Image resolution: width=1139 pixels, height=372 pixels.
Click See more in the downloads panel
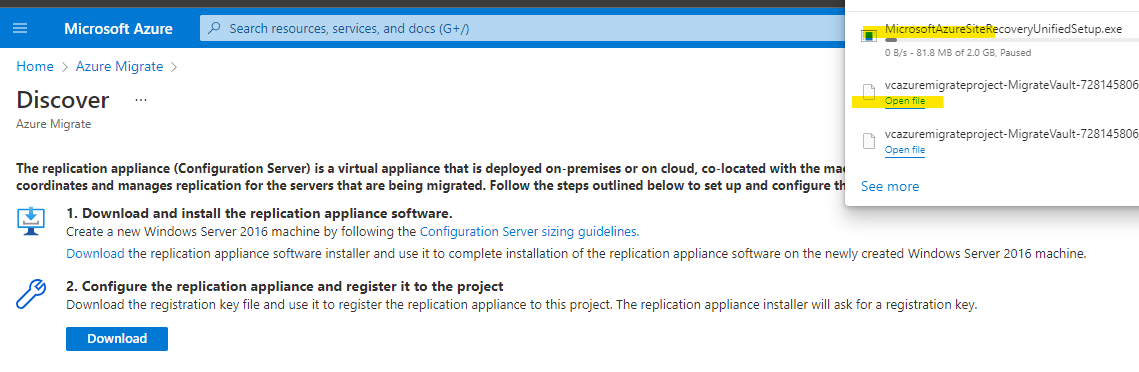pos(890,187)
